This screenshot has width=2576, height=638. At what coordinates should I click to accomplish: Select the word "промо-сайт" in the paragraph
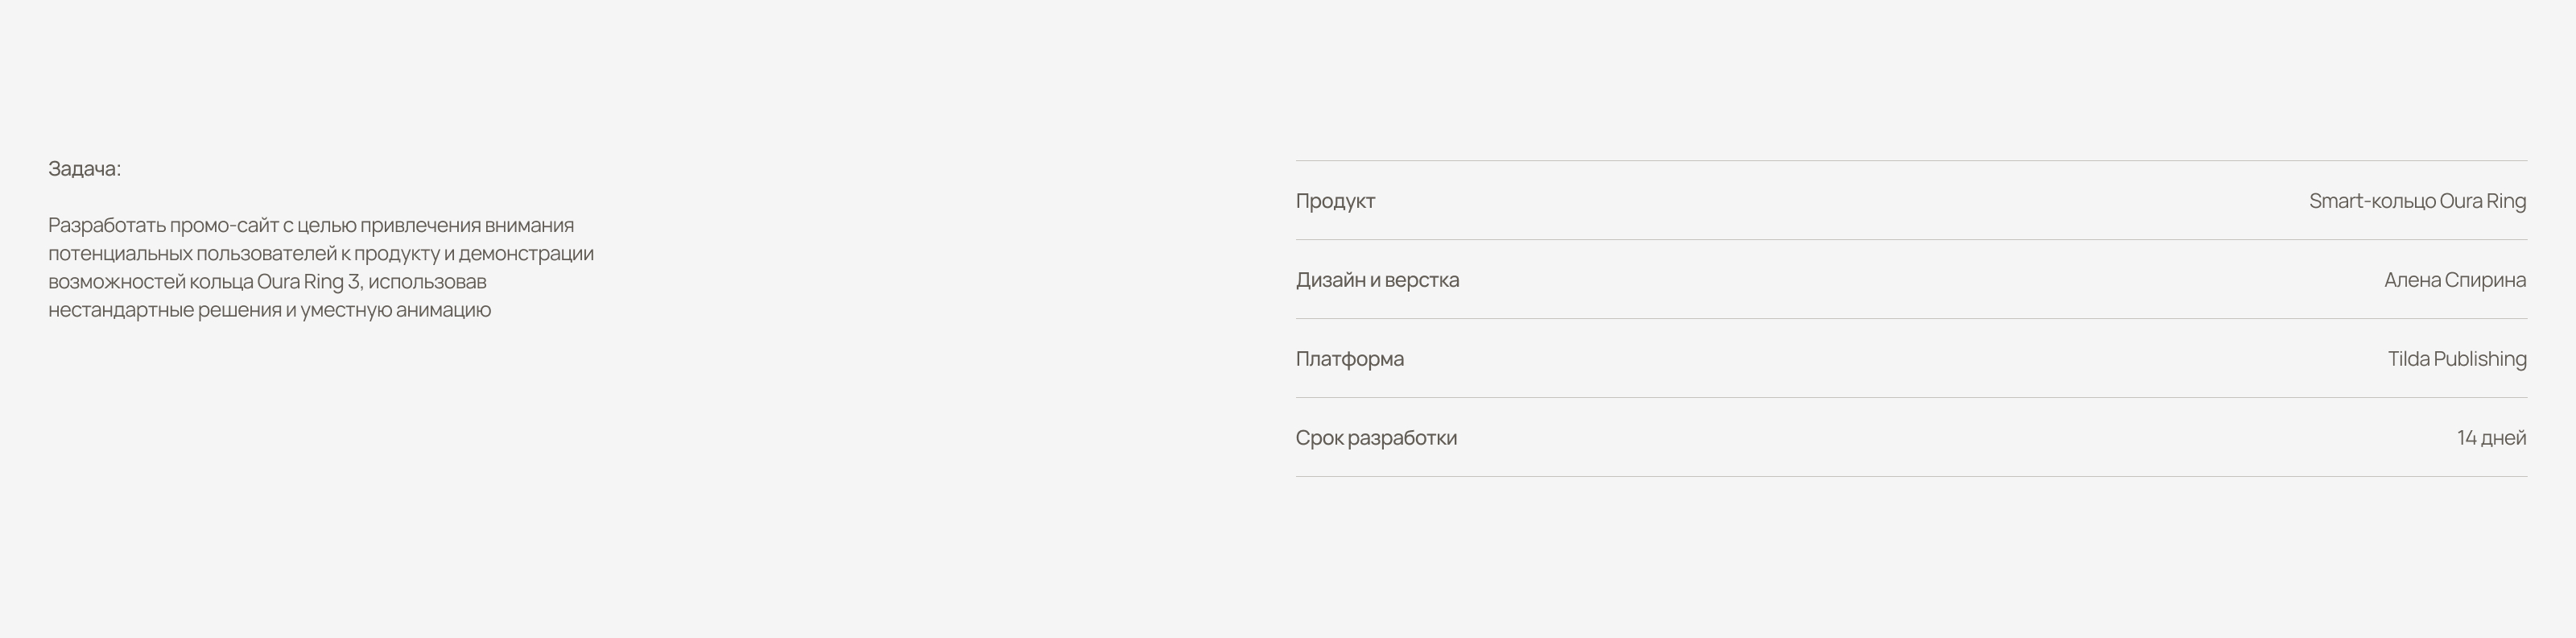tap(224, 226)
